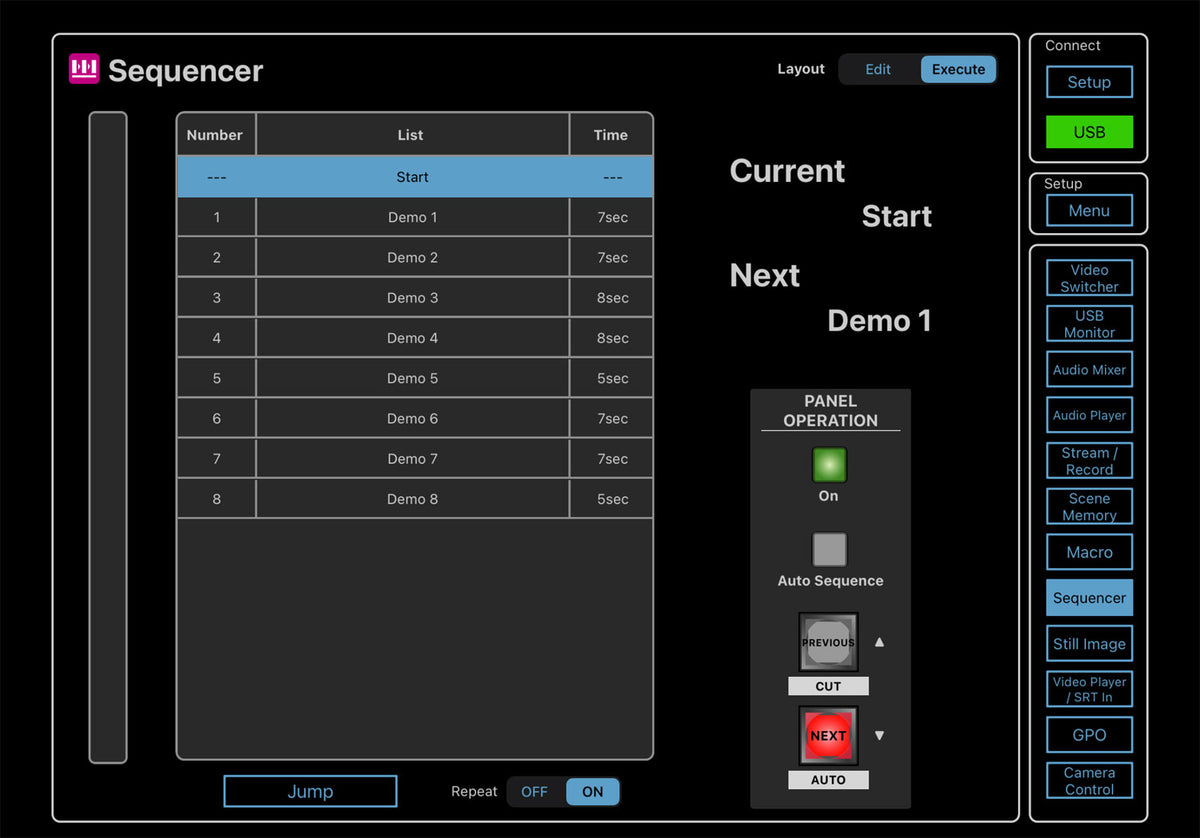Open the Setup Menu
The width and height of the screenshot is (1200, 838).
[1089, 211]
